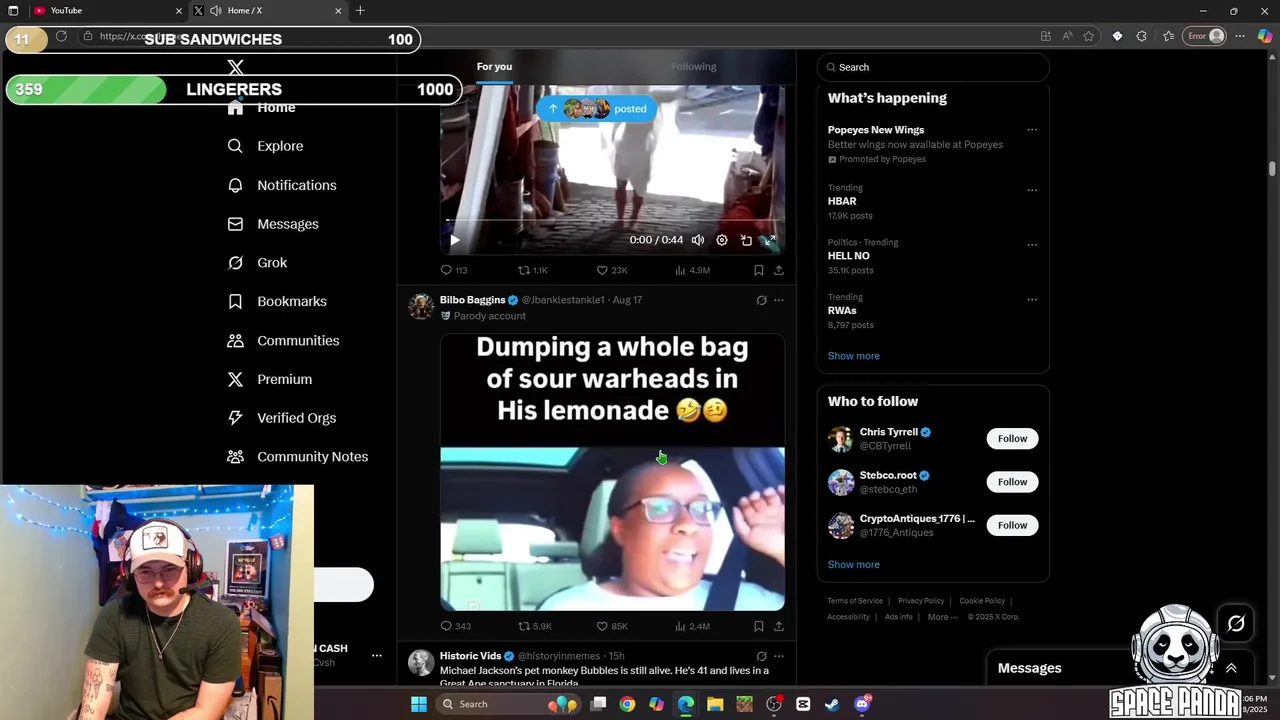Open Grok in the sidebar
Screen dimensions: 1280x720
click(x=257, y=263)
